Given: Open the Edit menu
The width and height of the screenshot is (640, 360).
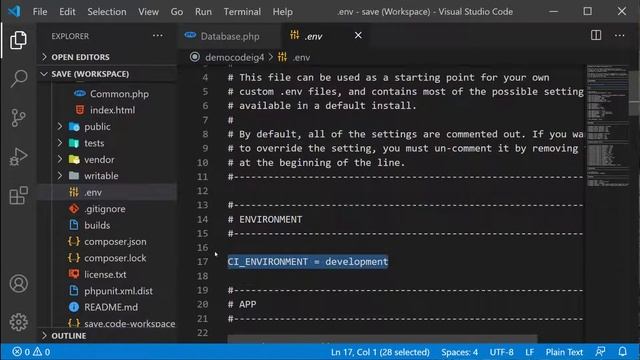Looking at the screenshot, I should 67,11.
